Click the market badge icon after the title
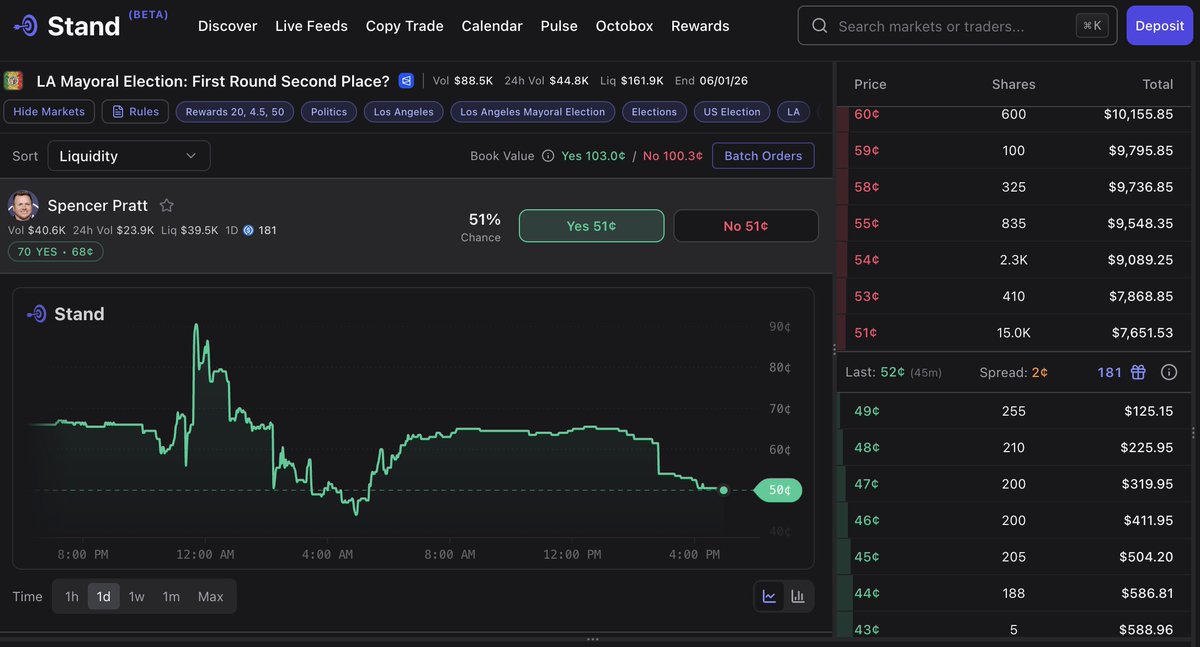 (406, 81)
